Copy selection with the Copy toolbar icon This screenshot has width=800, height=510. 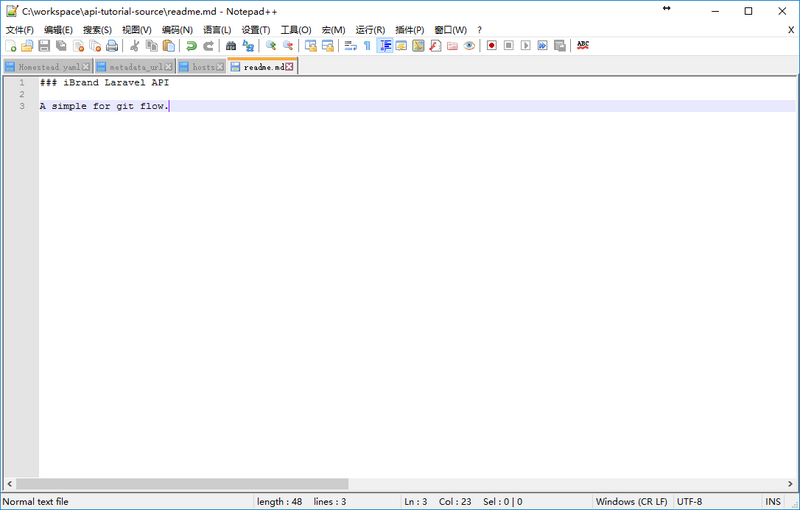click(x=152, y=46)
